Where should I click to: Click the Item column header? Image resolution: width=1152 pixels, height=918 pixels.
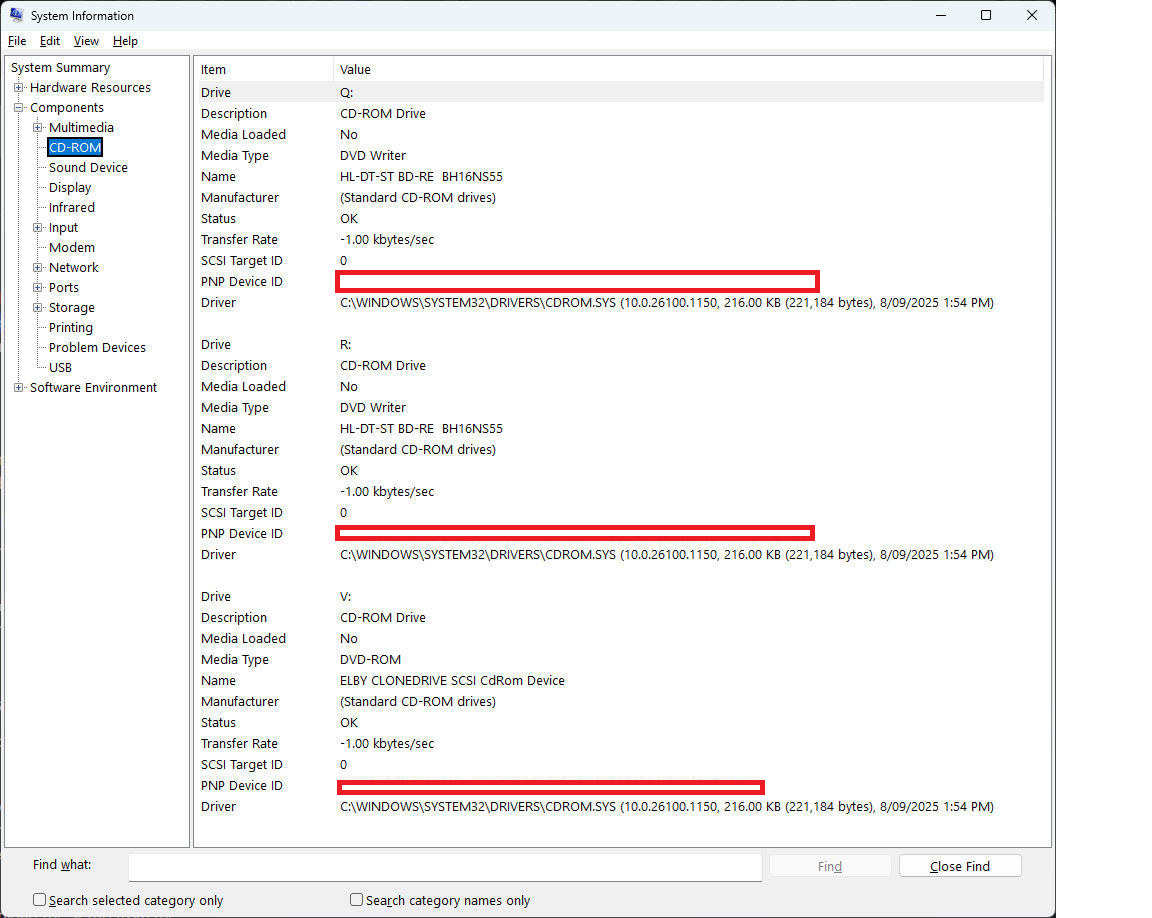coord(264,70)
